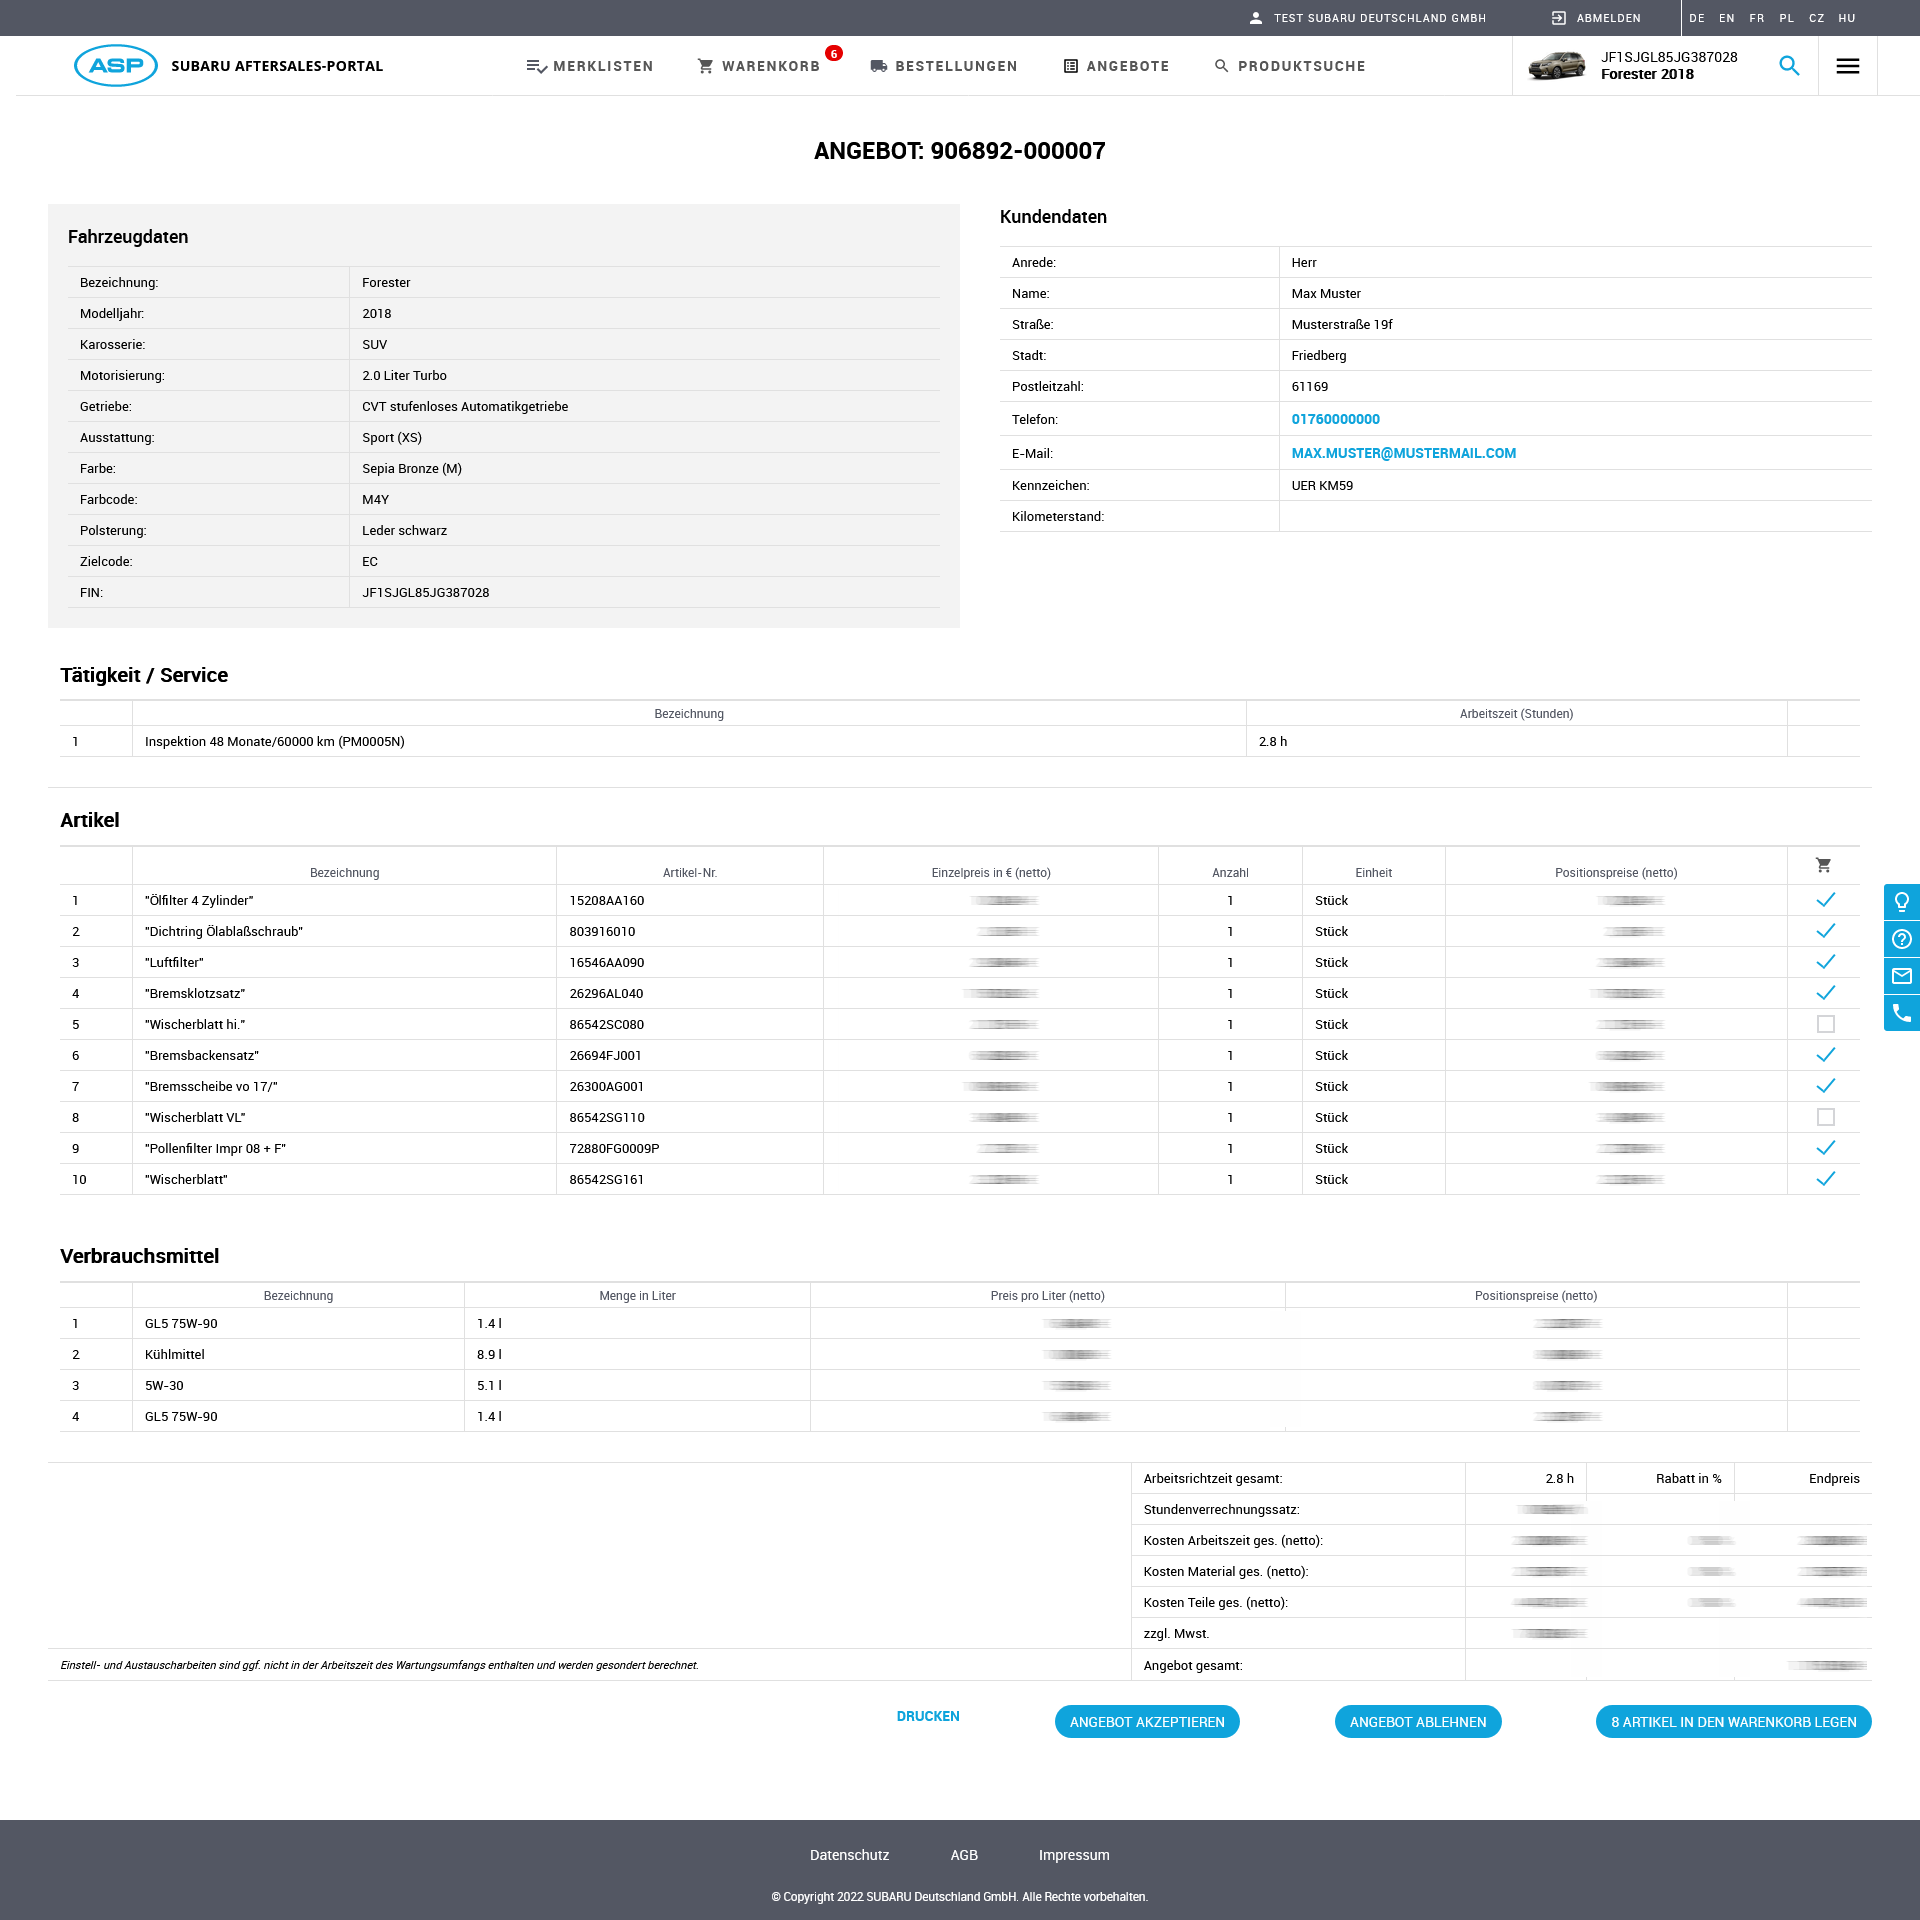The width and height of the screenshot is (1920, 1920).
Task: Click the customer email address link
Action: [1403, 453]
